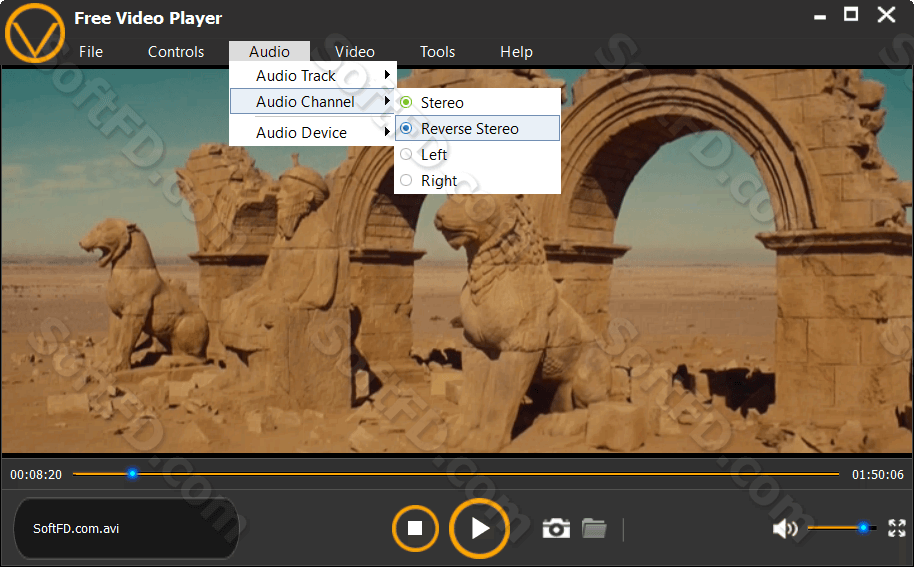Open the File menu
Screen dimensions: 914x567
(91, 52)
